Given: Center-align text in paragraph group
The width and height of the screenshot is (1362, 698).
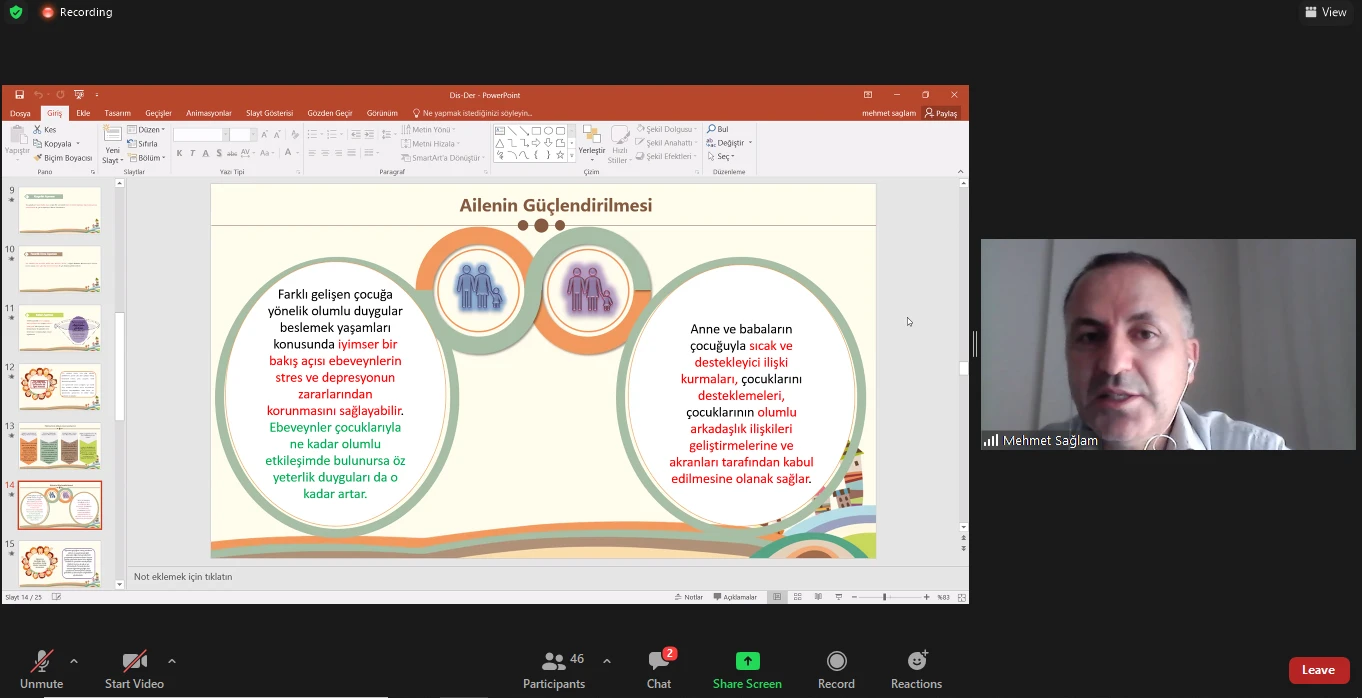Looking at the screenshot, I should pos(325,153).
